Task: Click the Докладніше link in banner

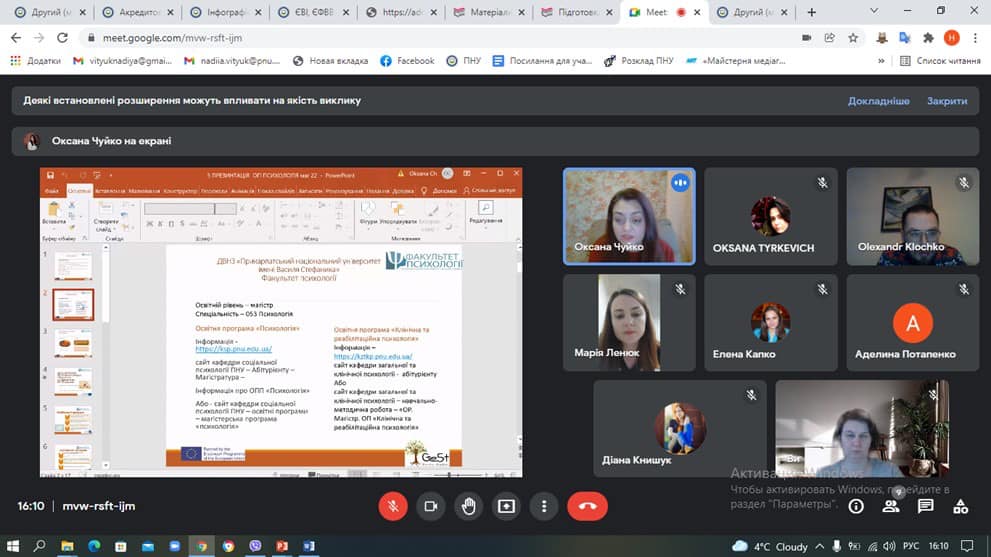Action: [x=878, y=101]
